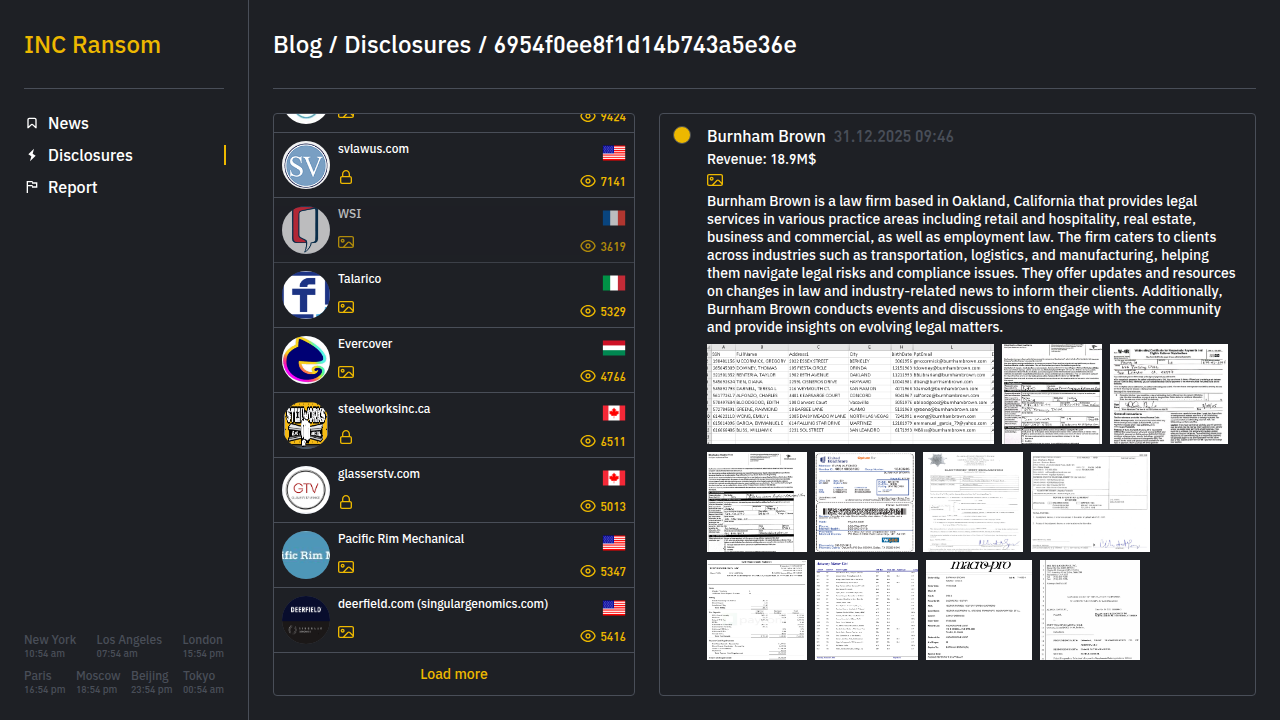
Task: Click the image icon below Burnham Brown revenue
Action: pos(715,180)
